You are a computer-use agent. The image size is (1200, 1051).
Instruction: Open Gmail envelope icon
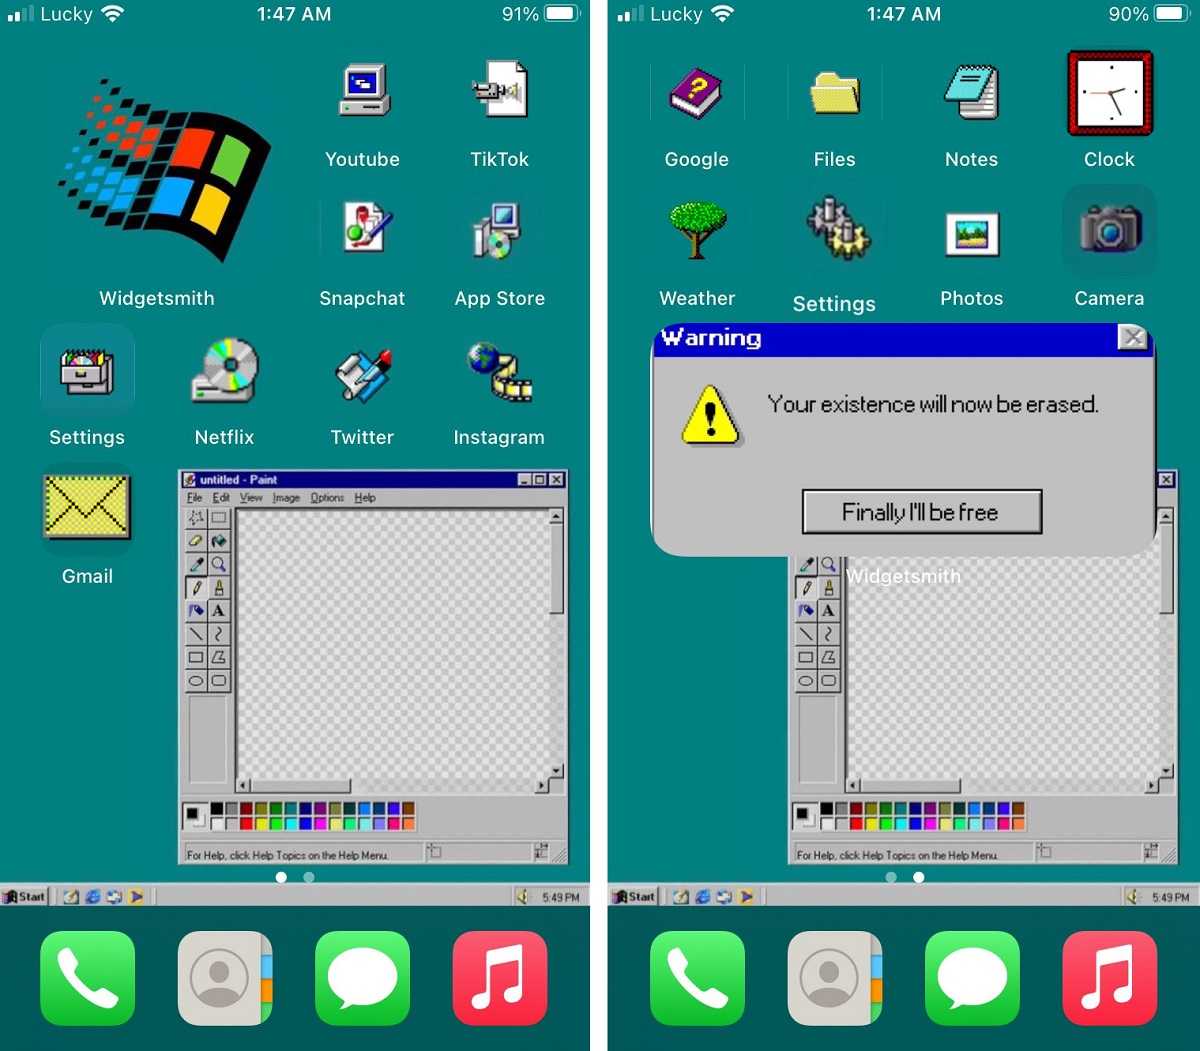pos(87,510)
